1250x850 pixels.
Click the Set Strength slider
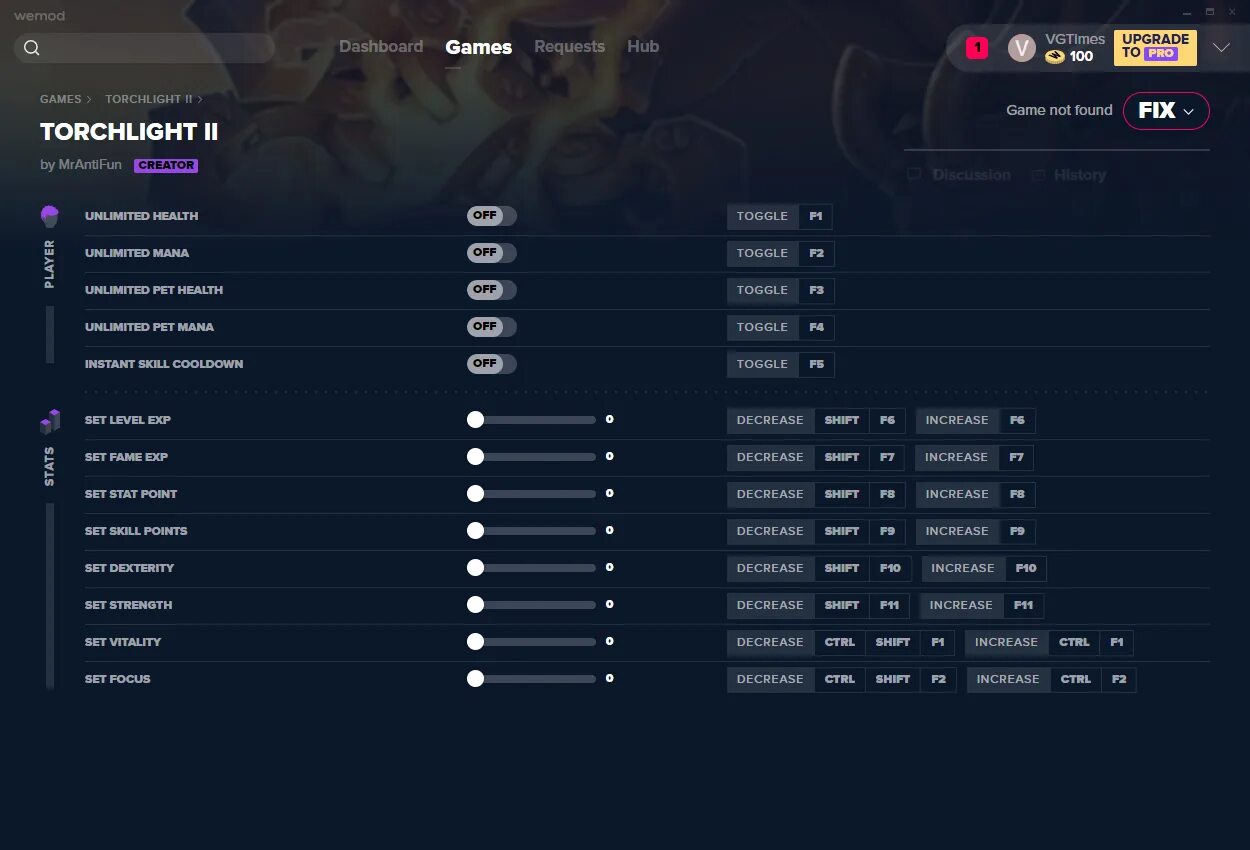[x=531, y=605]
